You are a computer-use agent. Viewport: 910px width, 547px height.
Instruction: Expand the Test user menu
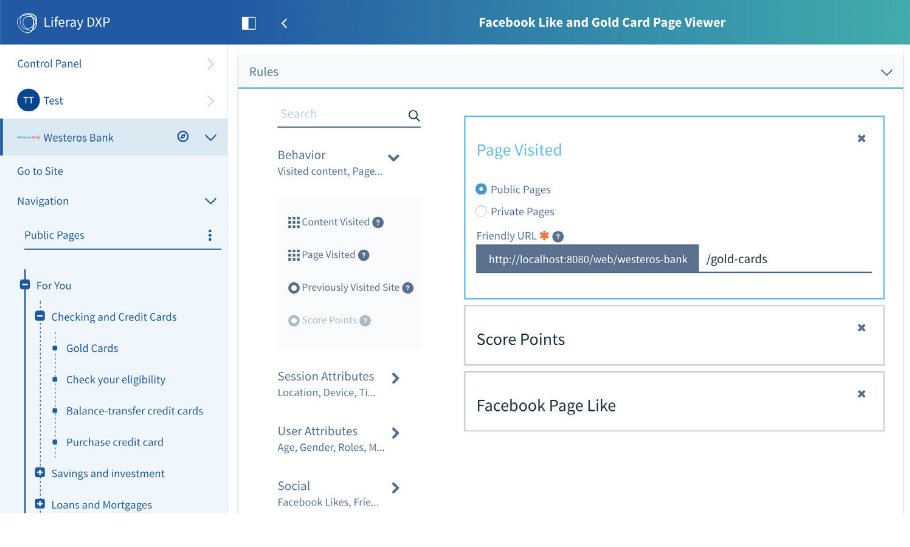coord(211,101)
